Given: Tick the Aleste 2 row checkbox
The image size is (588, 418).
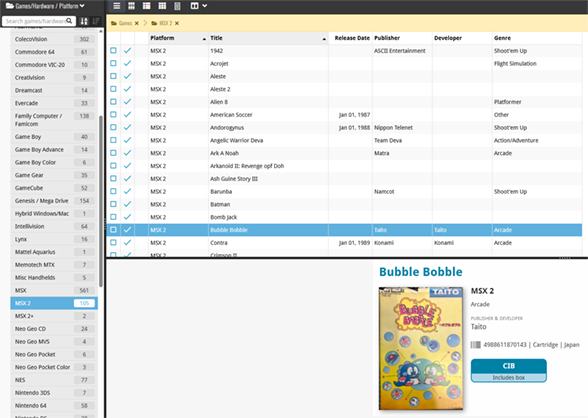Looking at the screenshot, I should (113, 89).
